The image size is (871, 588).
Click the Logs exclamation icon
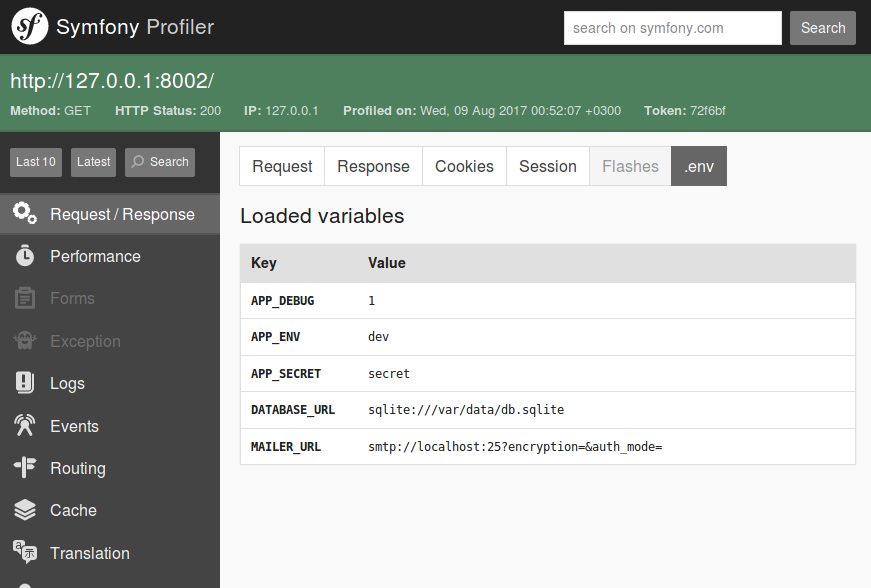coord(25,383)
